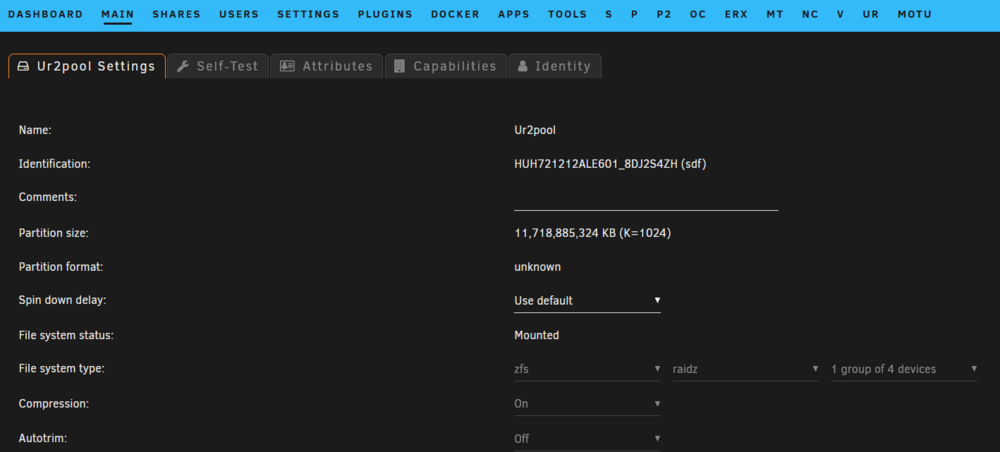Open the Autotrim dropdown
Image resolution: width=1000 pixels, height=452 pixels.
(x=587, y=439)
